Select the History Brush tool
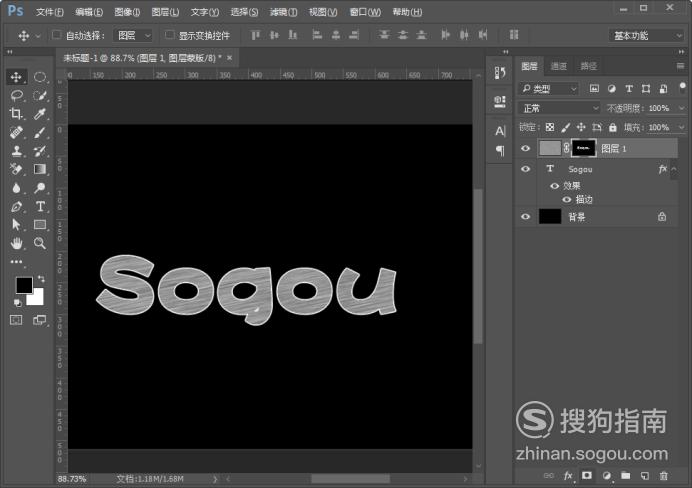 coord(40,151)
